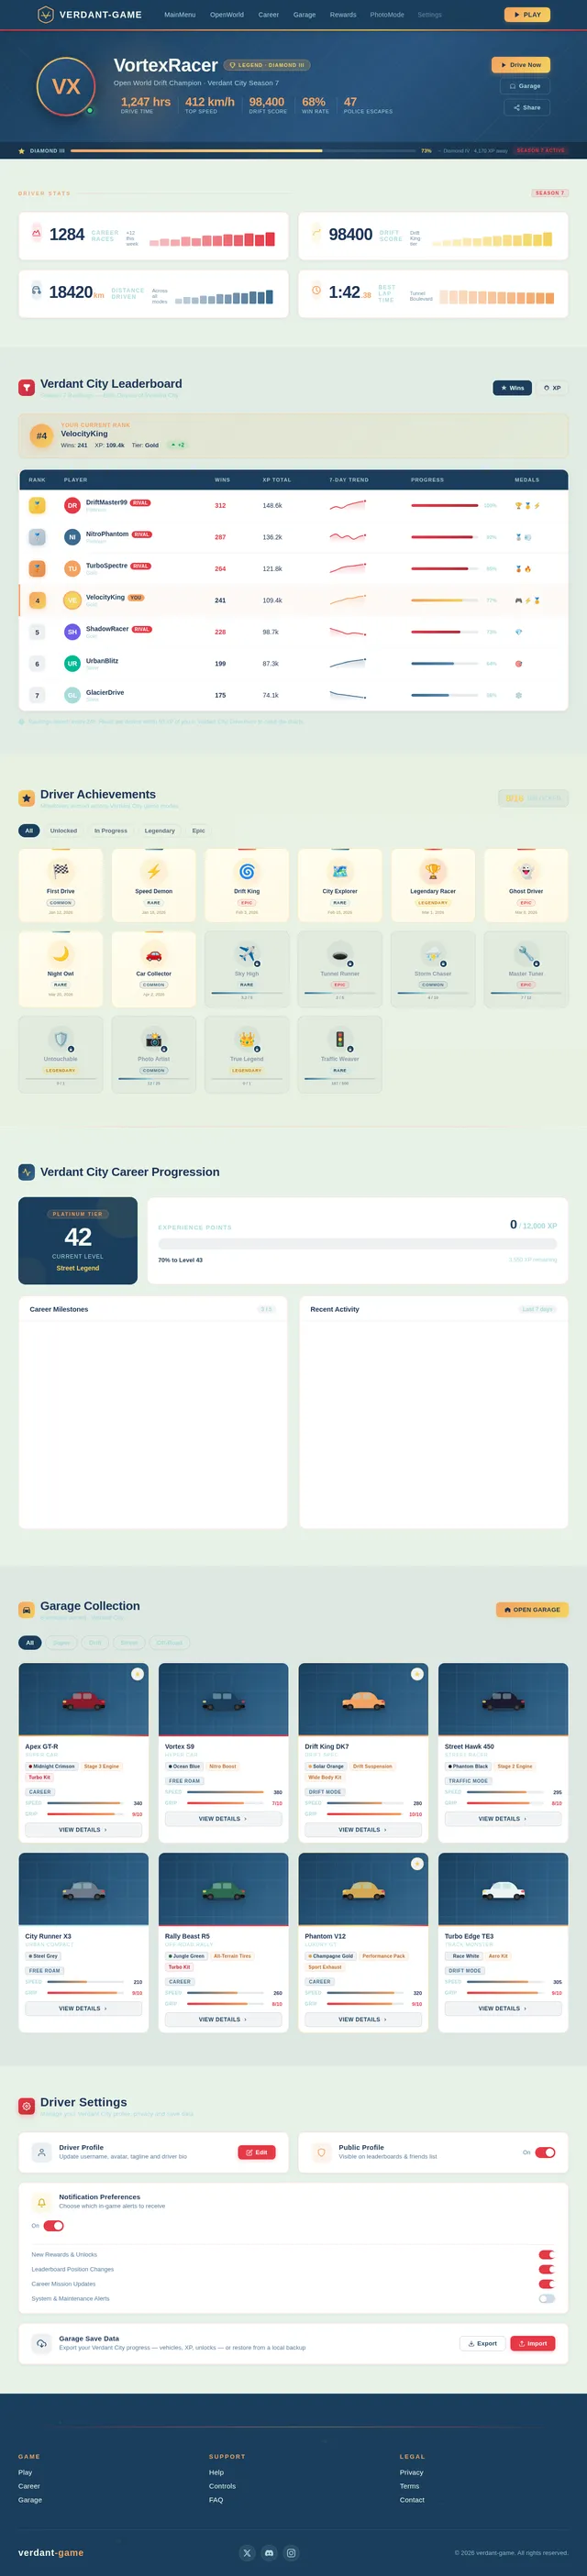The width and height of the screenshot is (587, 2576).
Task: Click the Verdant-Game logo icon
Action: coord(45,15)
